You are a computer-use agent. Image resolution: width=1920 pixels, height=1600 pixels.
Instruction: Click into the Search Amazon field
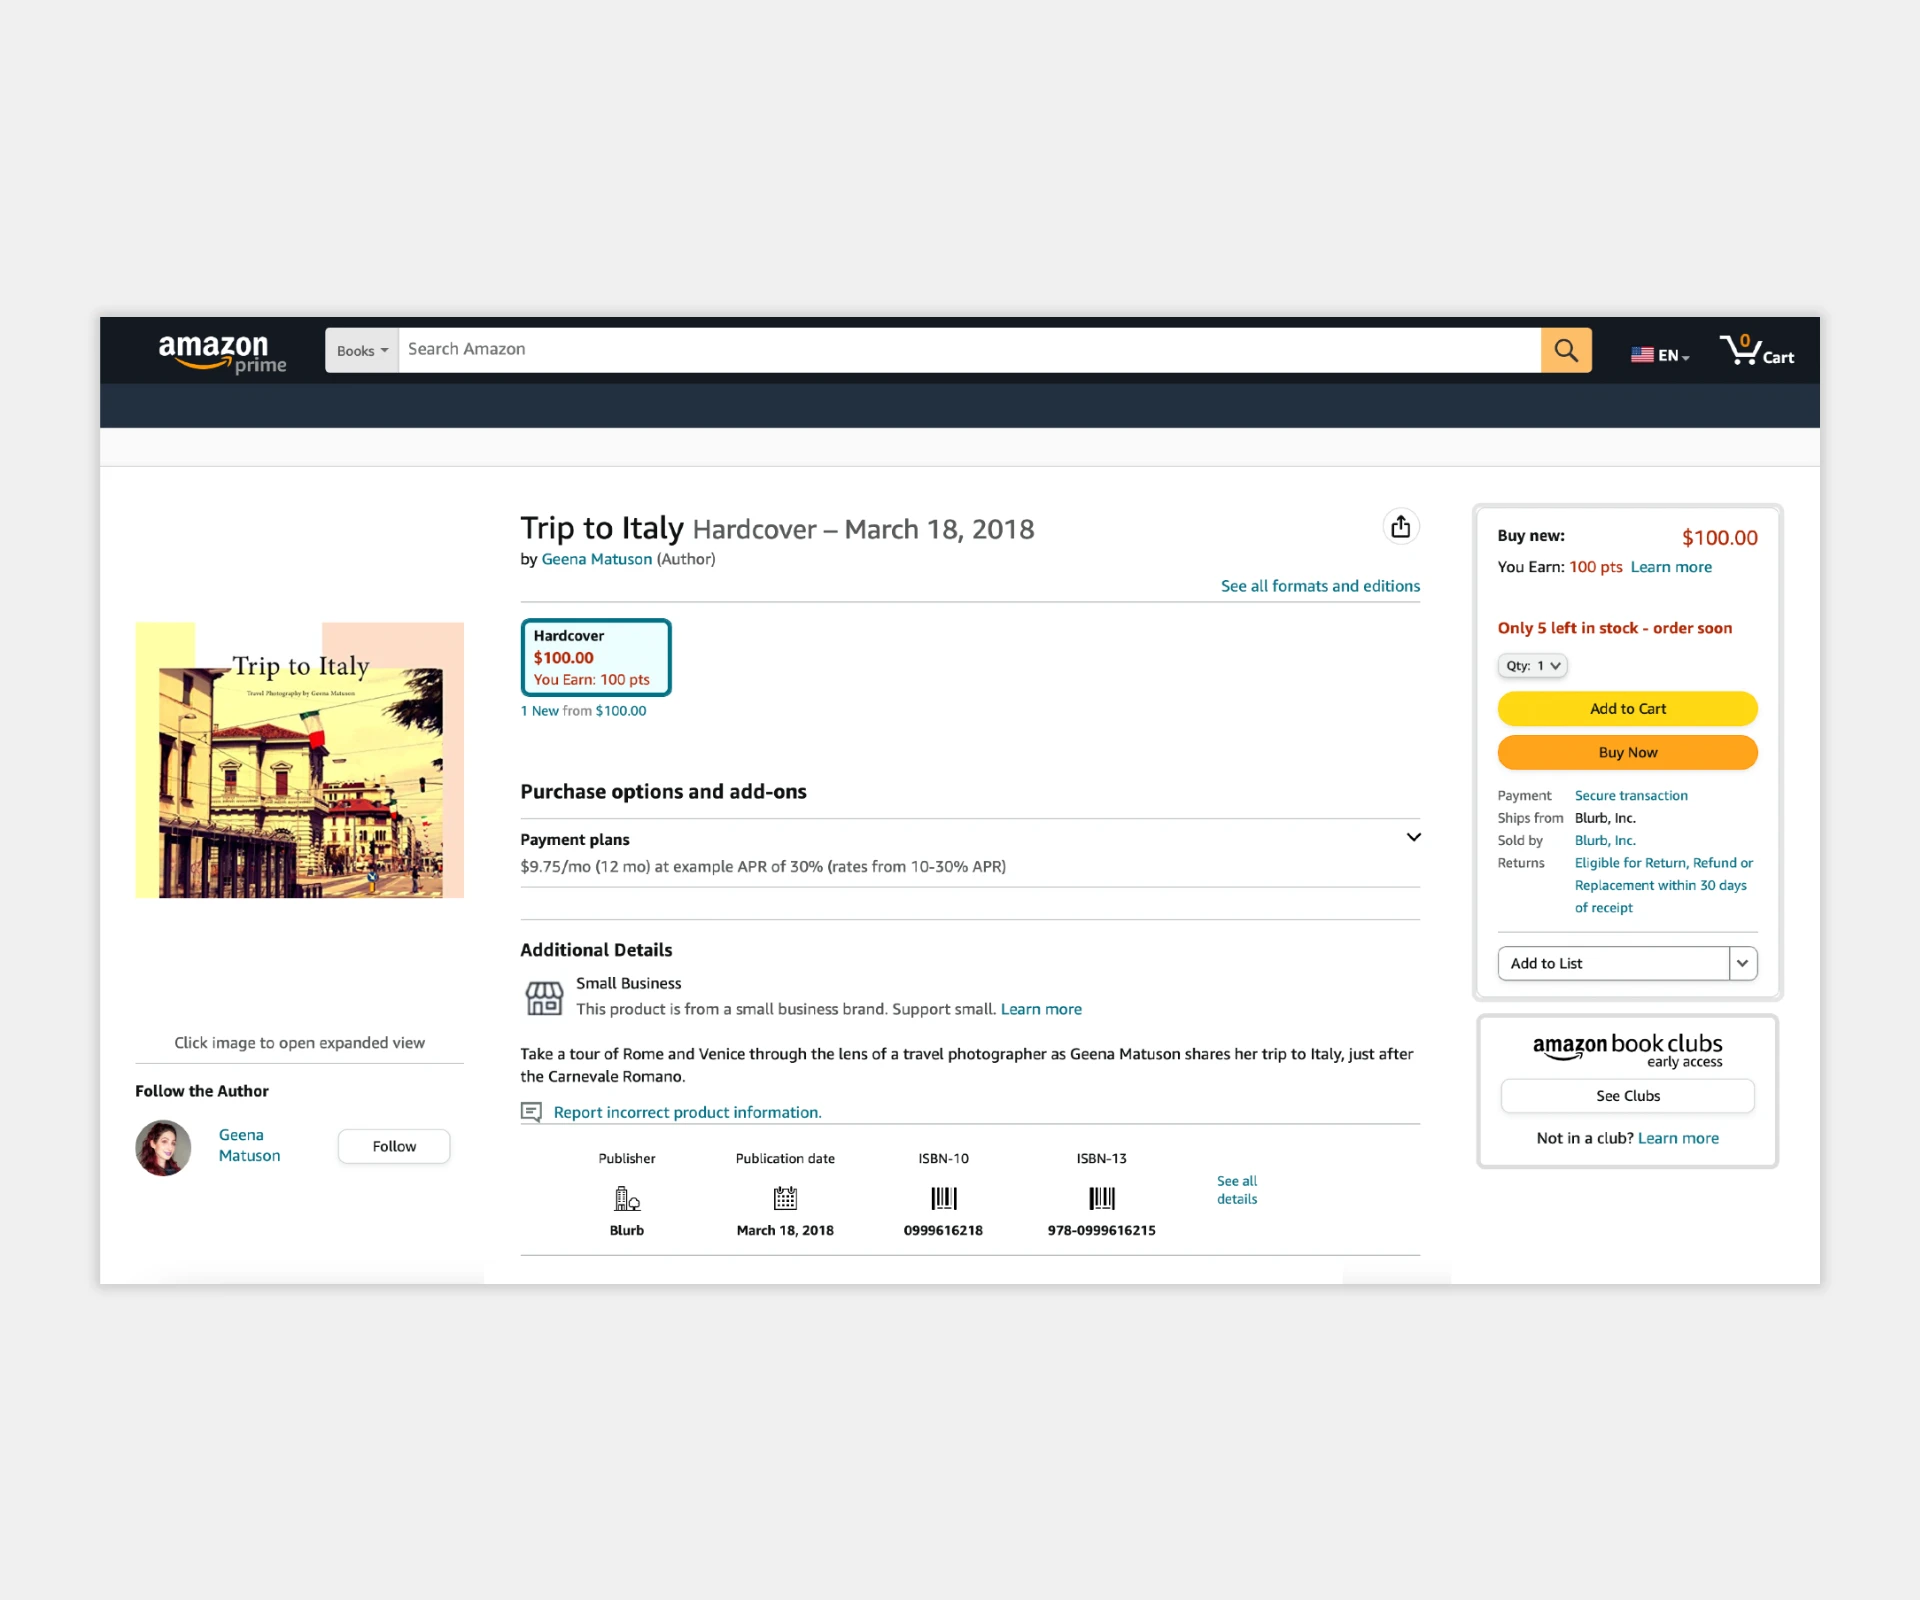pos(968,350)
